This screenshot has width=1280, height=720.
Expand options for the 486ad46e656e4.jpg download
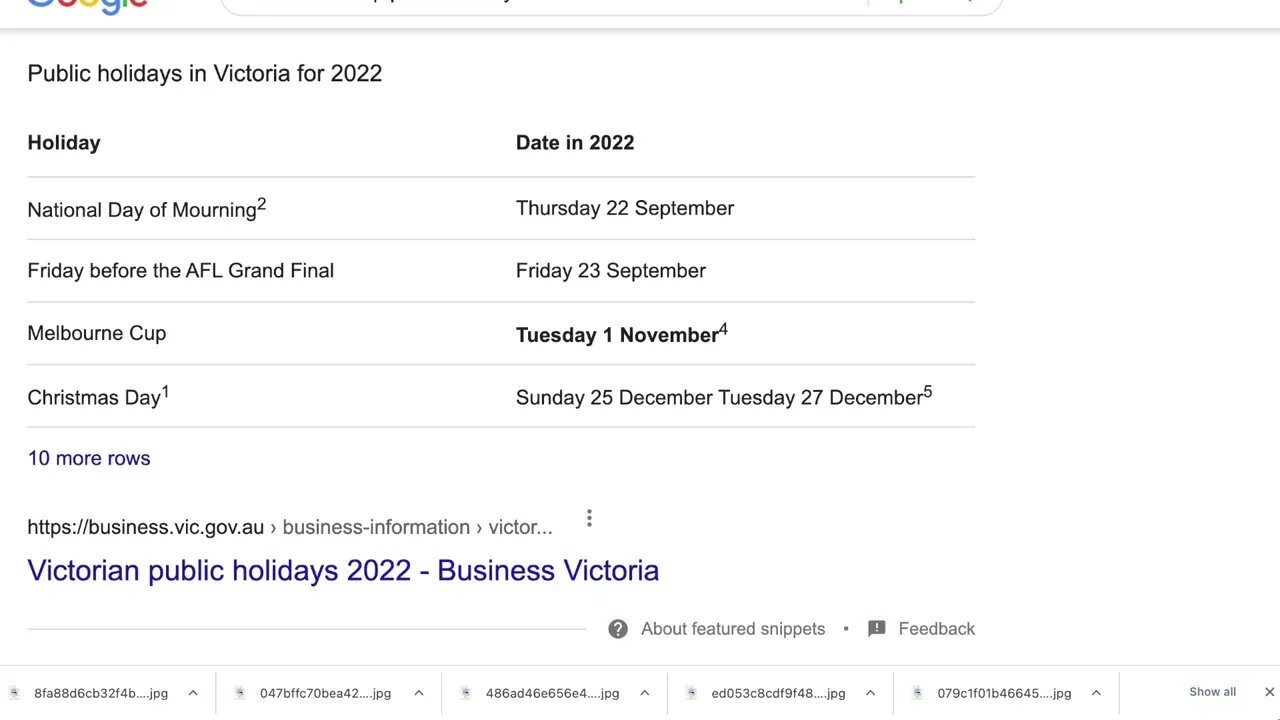[x=645, y=693]
